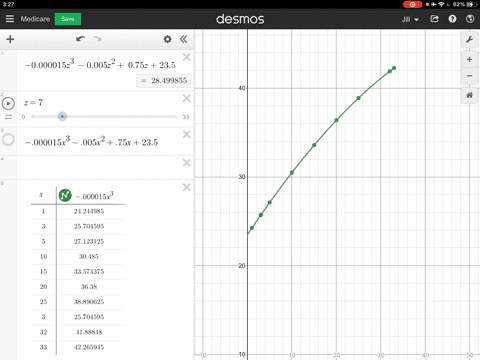Select table cell 41.88848
This screenshot has height=360, width=480.
[x=89, y=332]
